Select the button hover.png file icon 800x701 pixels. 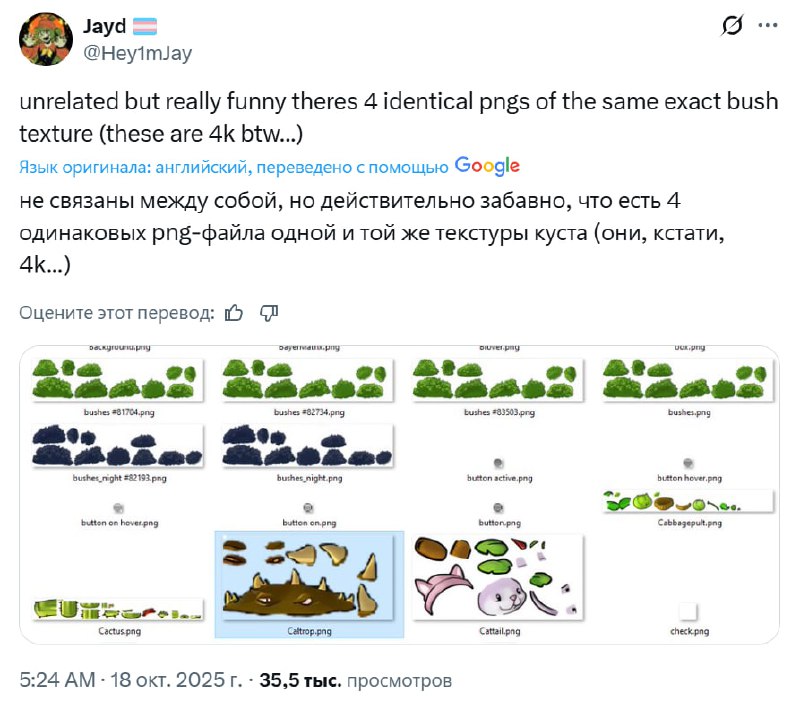(688, 463)
